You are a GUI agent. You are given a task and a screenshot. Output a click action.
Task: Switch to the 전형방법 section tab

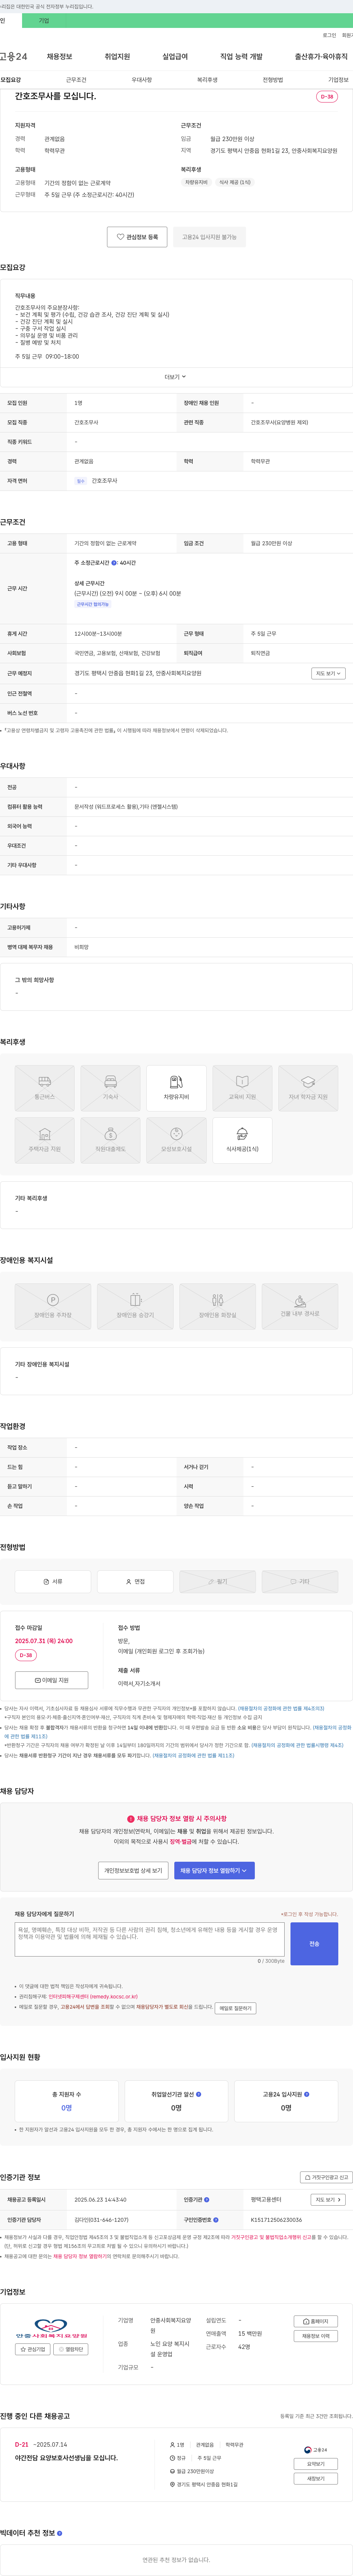point(273,80)
